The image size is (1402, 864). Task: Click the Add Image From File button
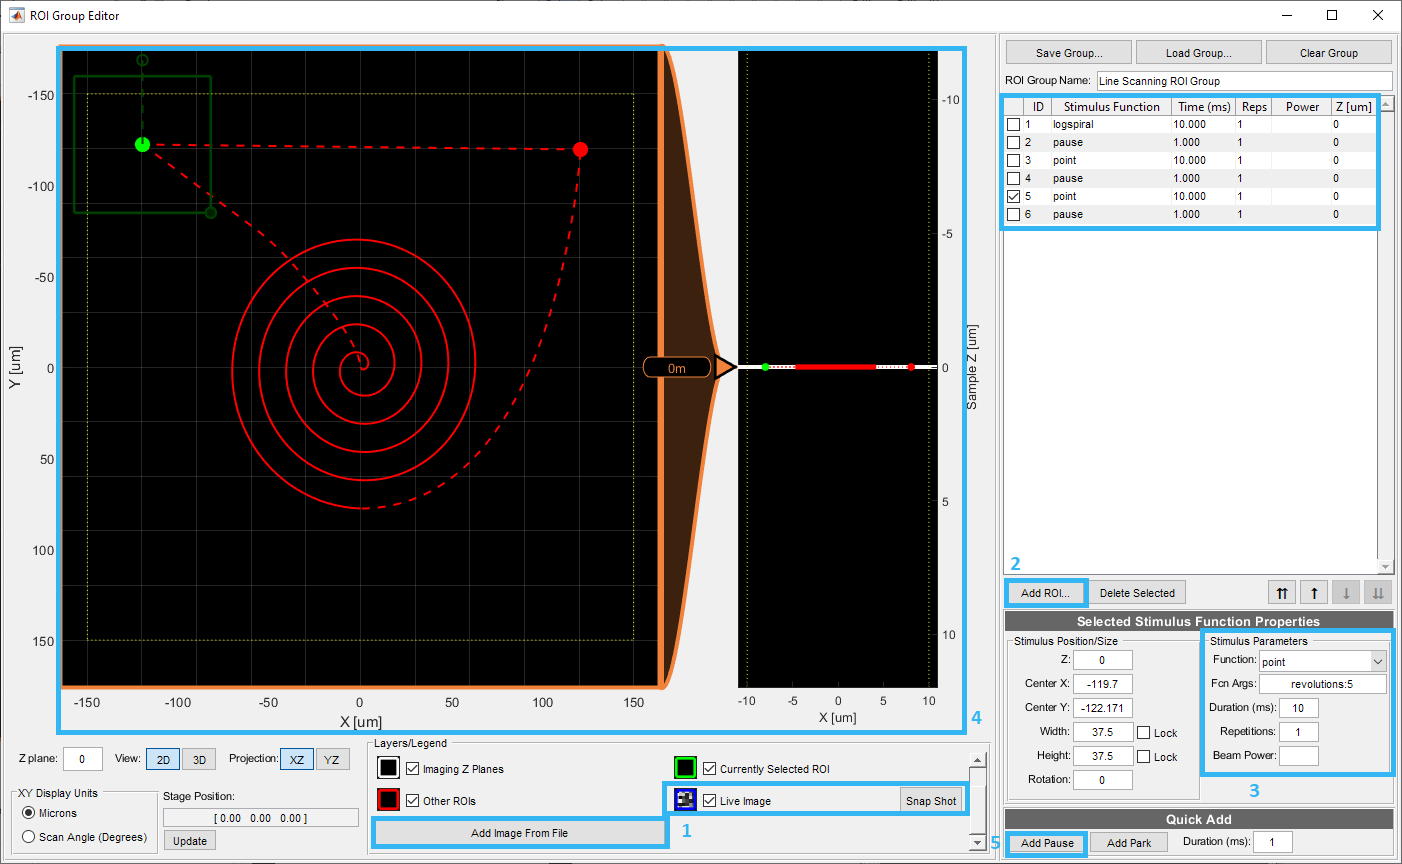[x=519, y=833]
